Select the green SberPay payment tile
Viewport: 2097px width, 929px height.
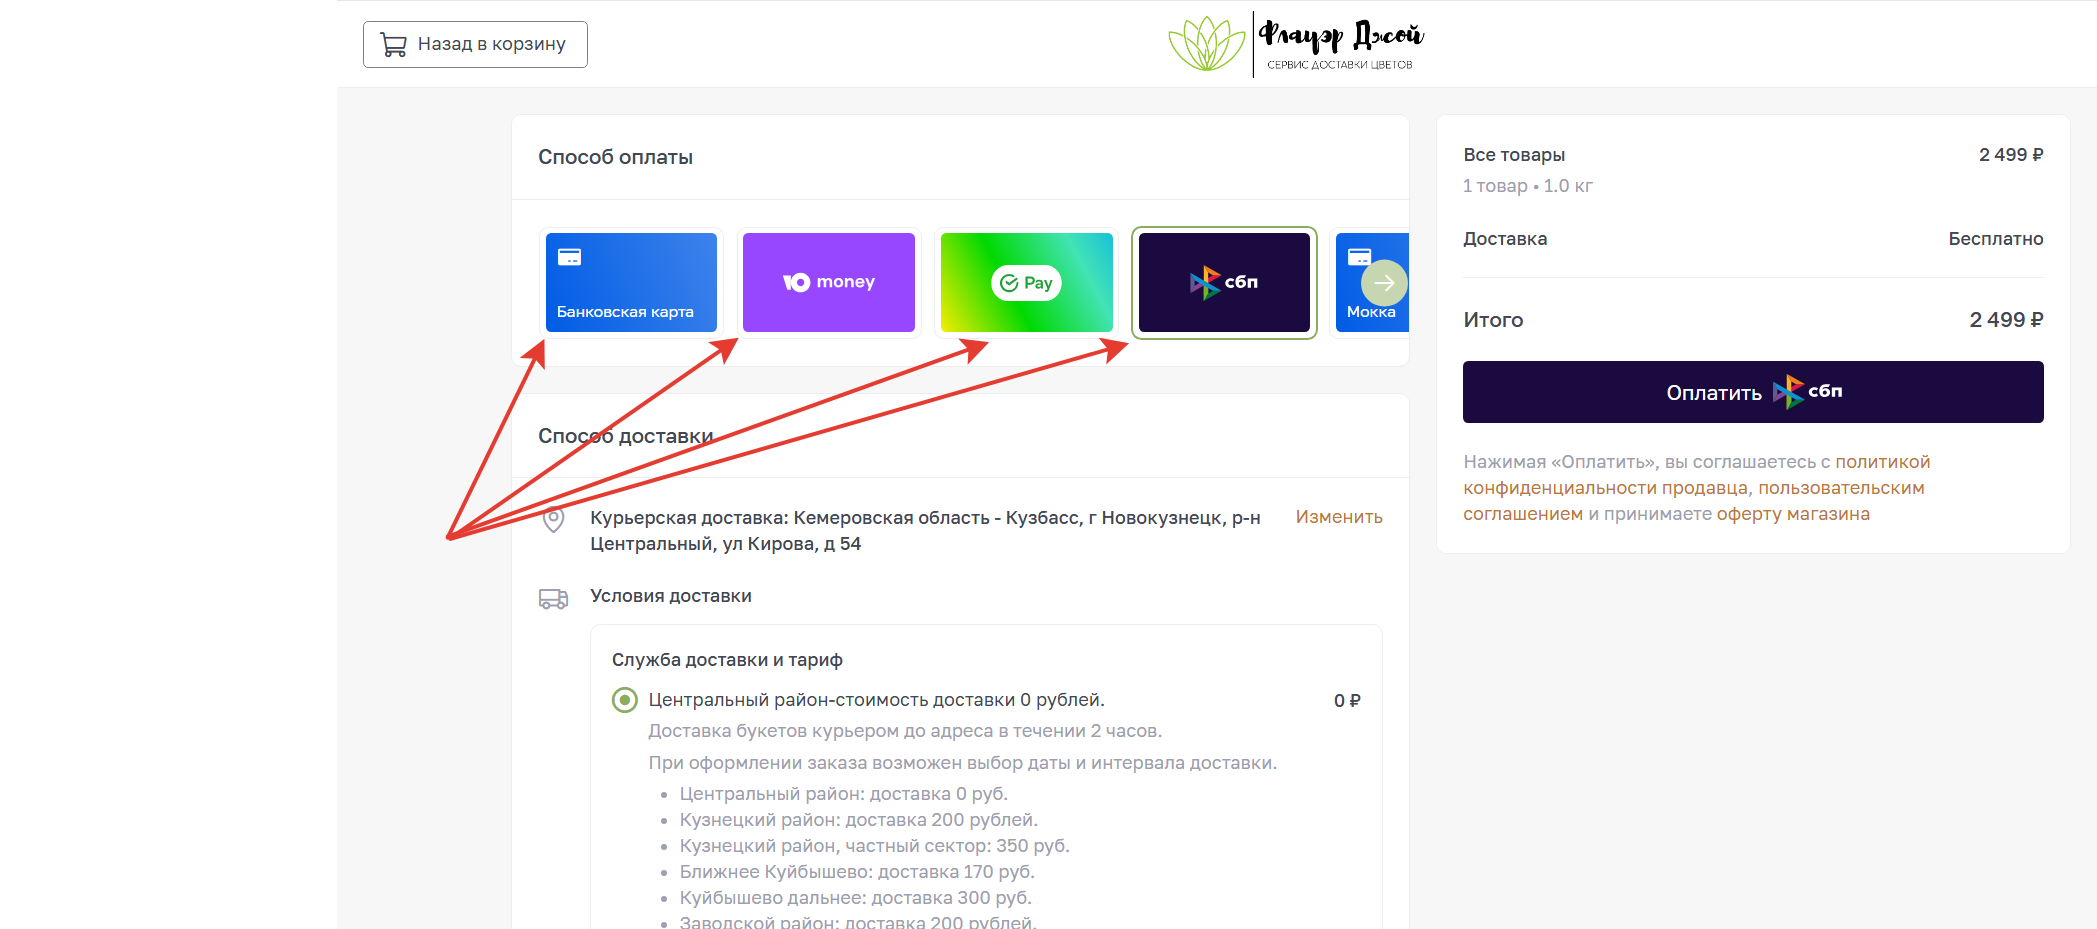pyautogui.click(x=1027, y=283)
